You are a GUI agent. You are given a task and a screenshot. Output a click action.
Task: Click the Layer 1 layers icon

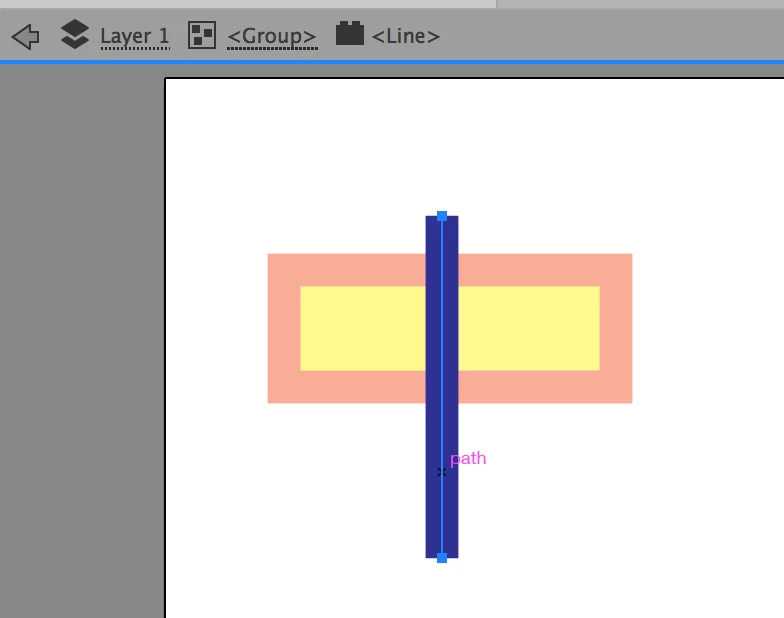click(x=74, y=34)
